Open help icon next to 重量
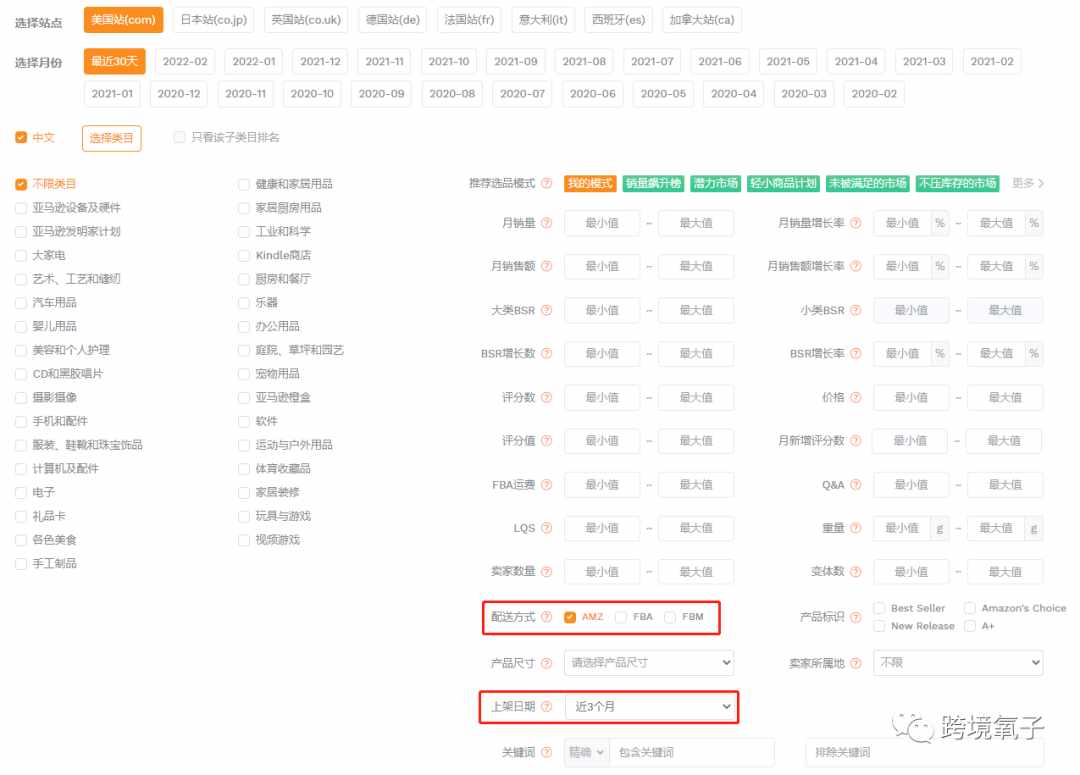1080x775 pixels. tap(855, 528)
